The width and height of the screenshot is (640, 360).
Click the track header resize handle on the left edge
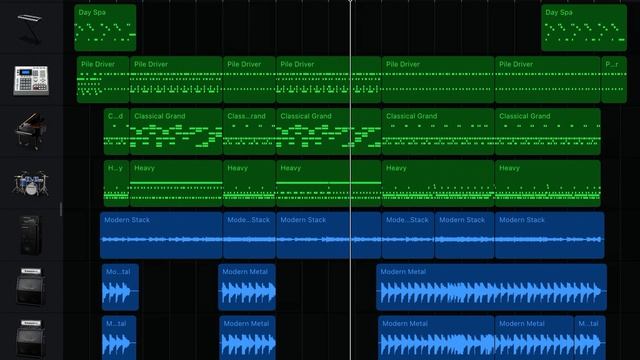[x=61, y=209]
